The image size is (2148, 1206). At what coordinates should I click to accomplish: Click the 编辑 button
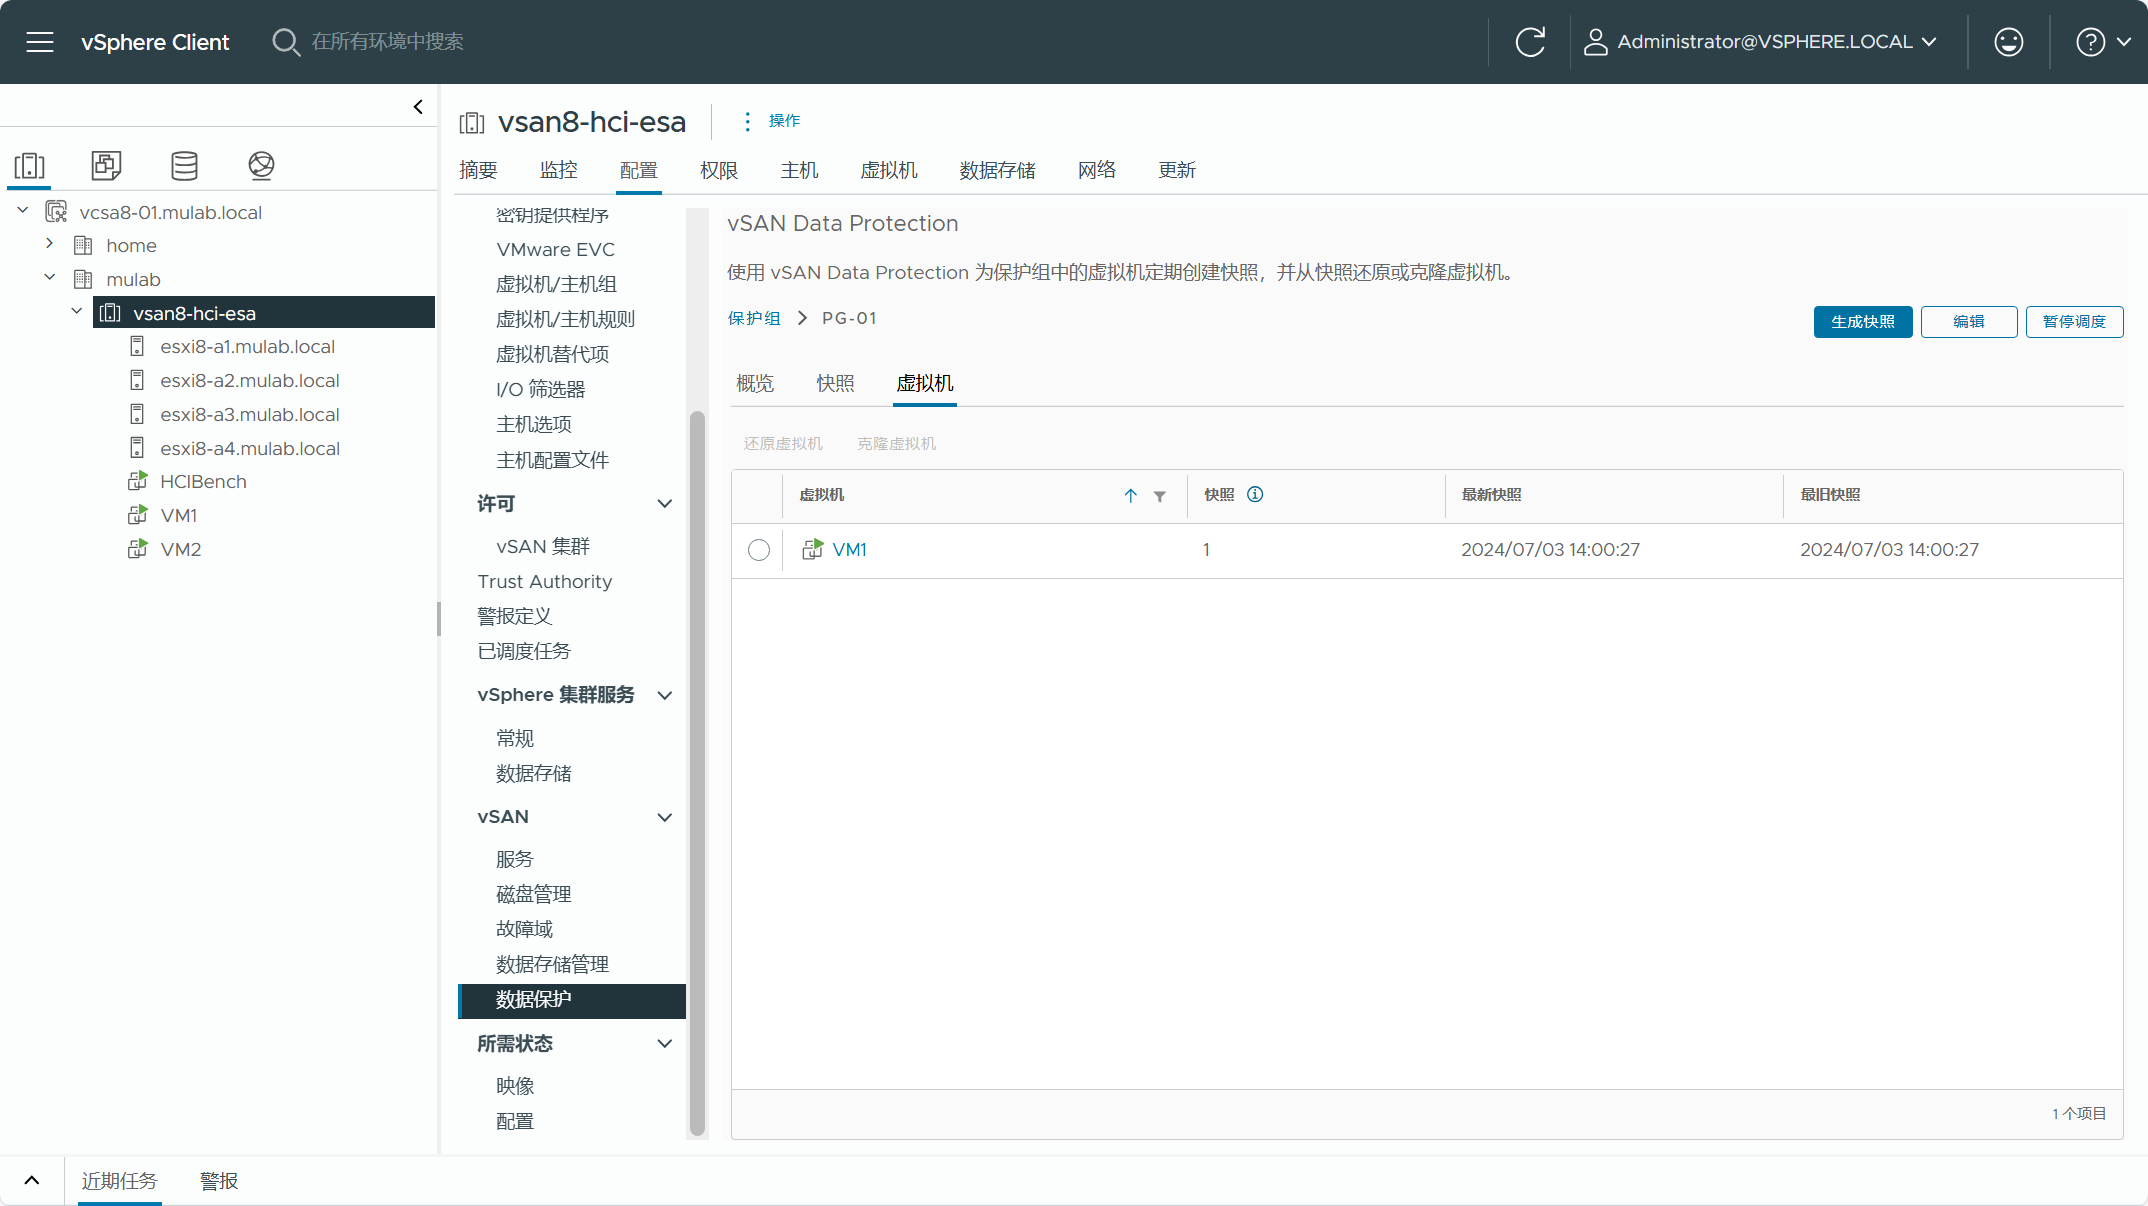coord(1969,322)
